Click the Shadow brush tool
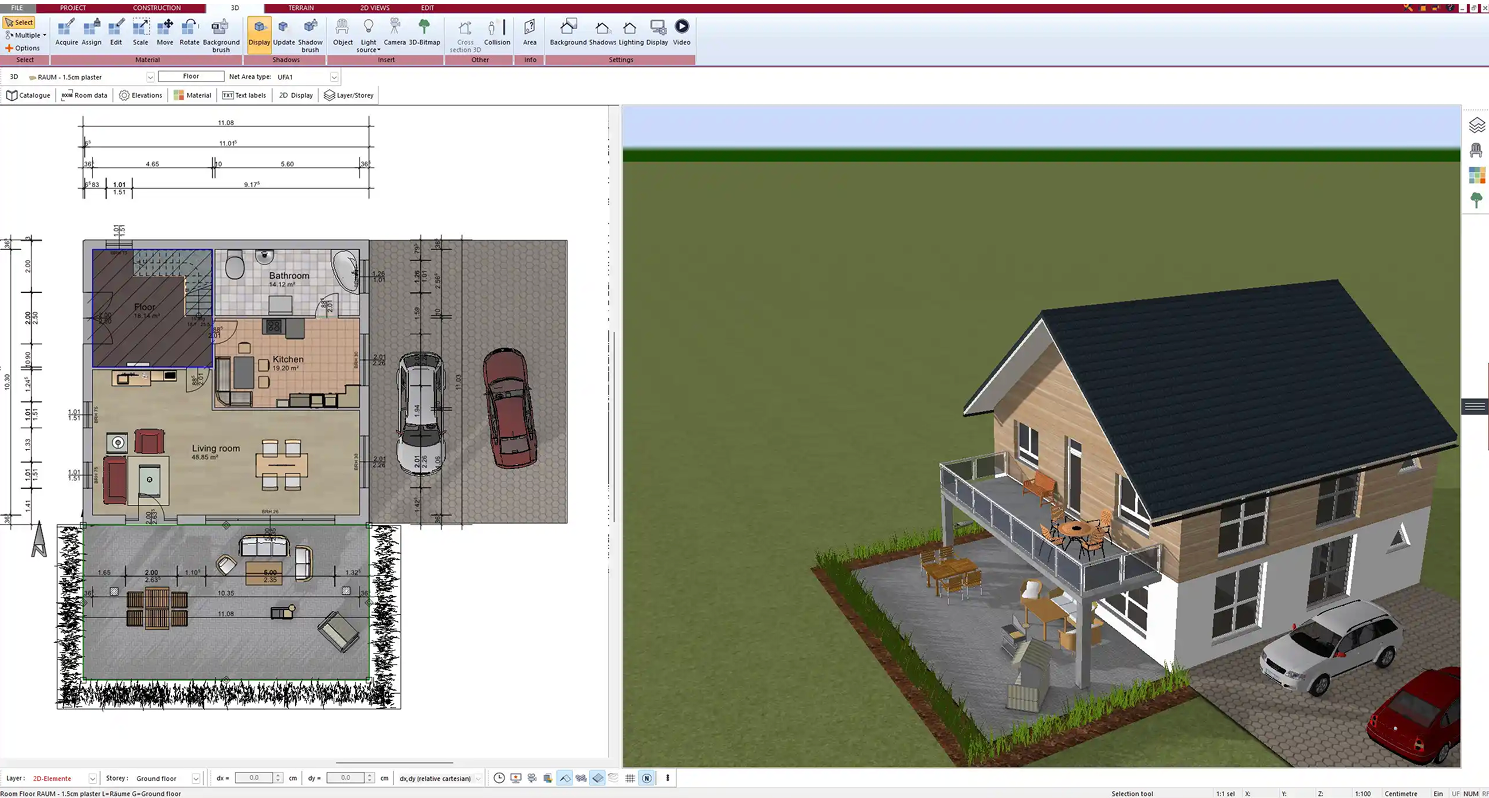1489x798 pixels. point(310,35)
